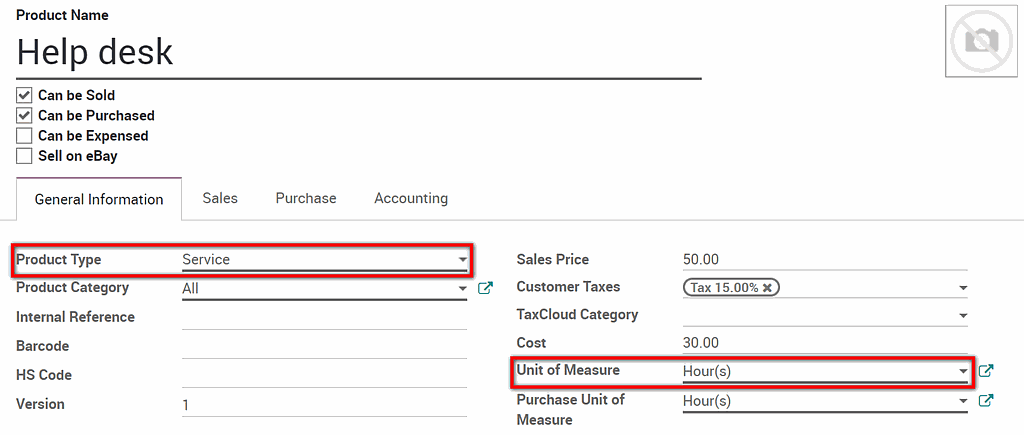This screenshot has height=435, width=1024.
Task: Open the Product Type dropdown
Action: [462, 260]
